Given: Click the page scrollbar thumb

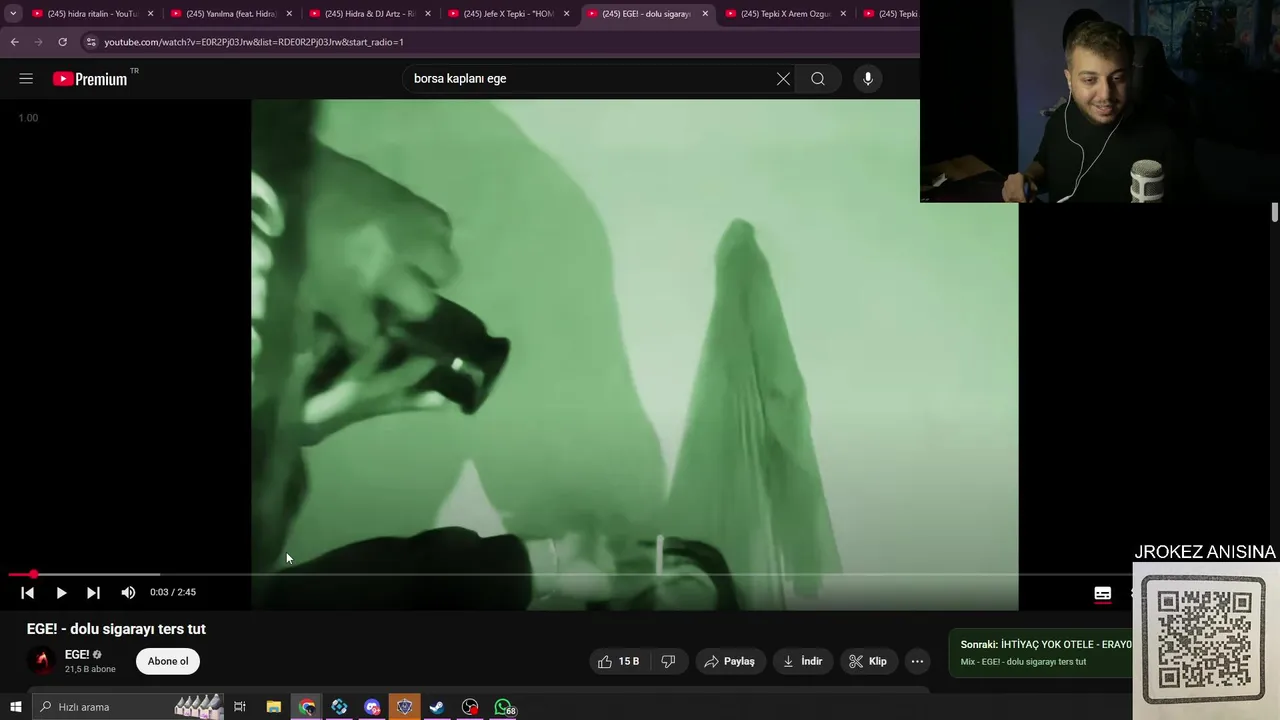Looking at the screenshot, I should (1275, 212).
